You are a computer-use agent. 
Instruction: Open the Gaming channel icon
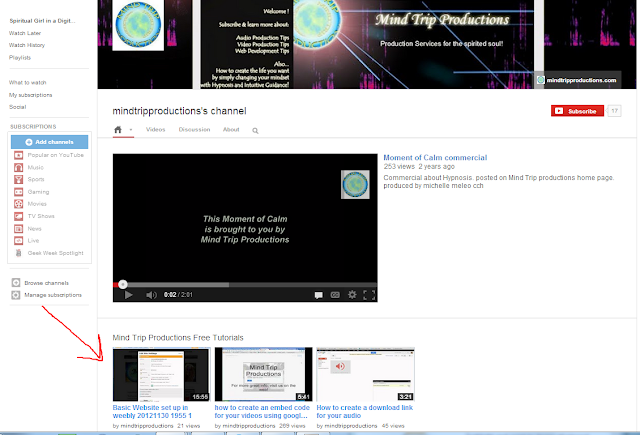[18, 192]
